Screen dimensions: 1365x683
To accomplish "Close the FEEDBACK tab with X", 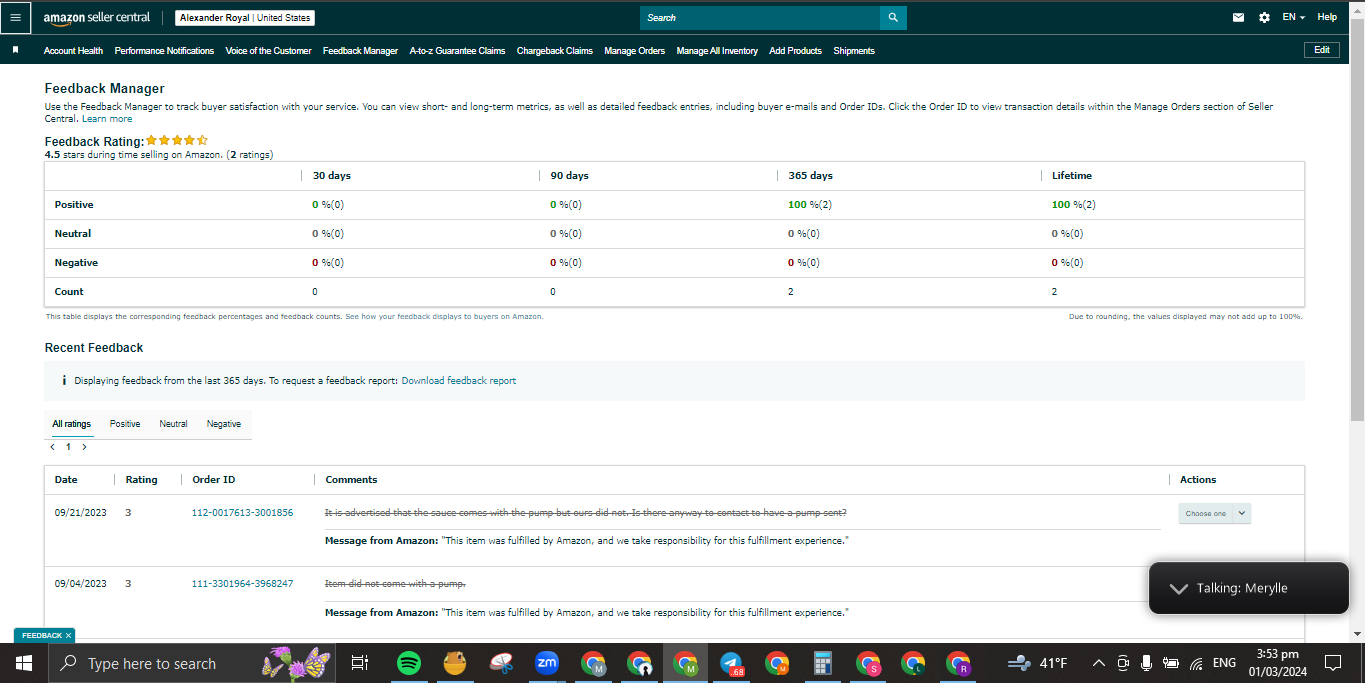I will 68,635.
